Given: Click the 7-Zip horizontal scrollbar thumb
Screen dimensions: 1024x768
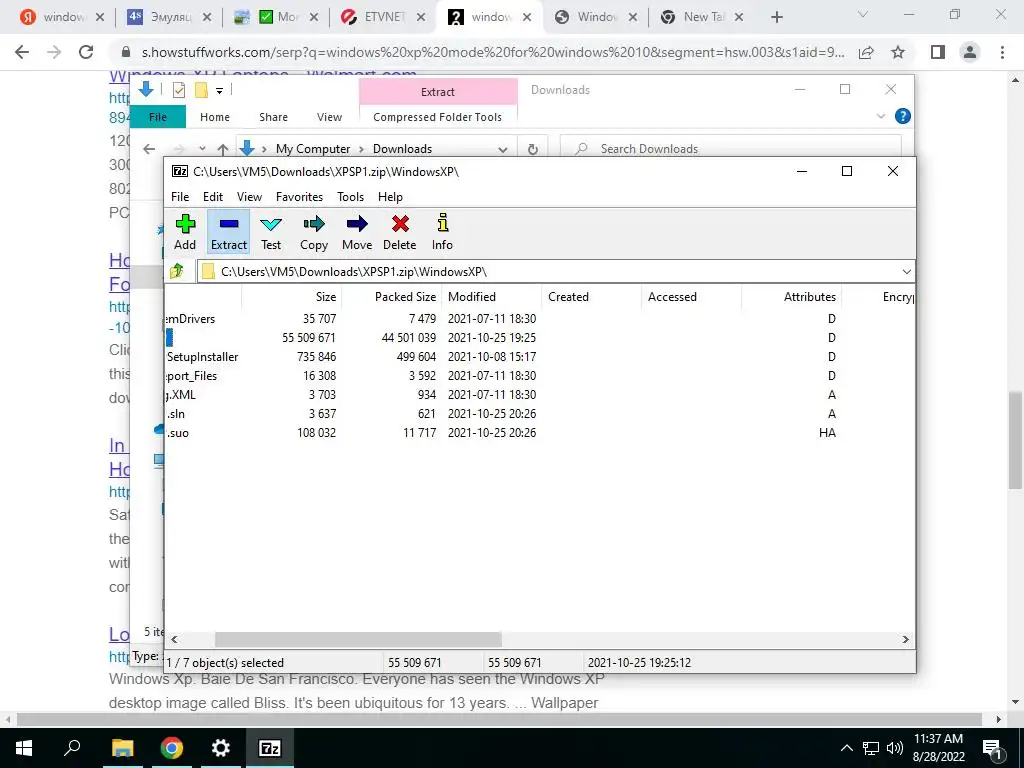Looking at the screenshot, I should coord(358,639).
